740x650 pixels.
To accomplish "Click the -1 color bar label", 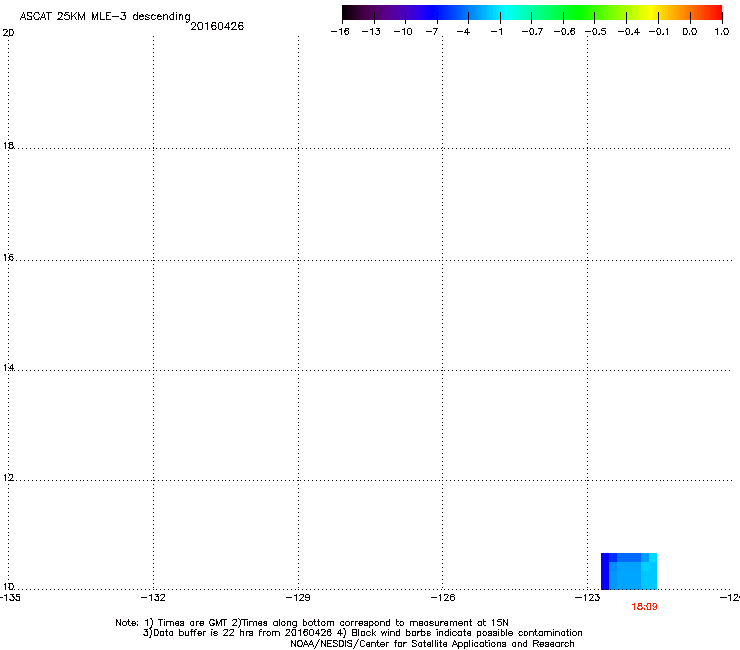I will click(x=496, y=32).
